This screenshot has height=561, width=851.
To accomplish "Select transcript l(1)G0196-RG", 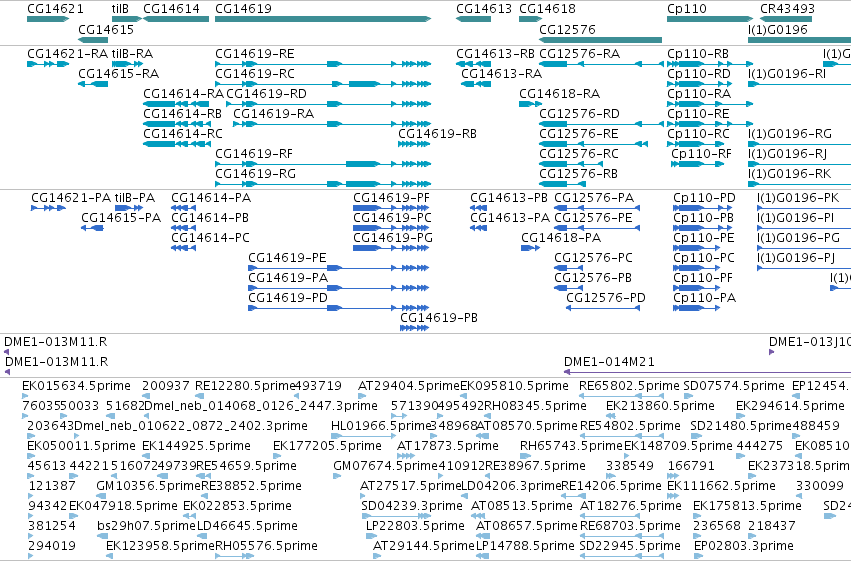I will 790,134.
